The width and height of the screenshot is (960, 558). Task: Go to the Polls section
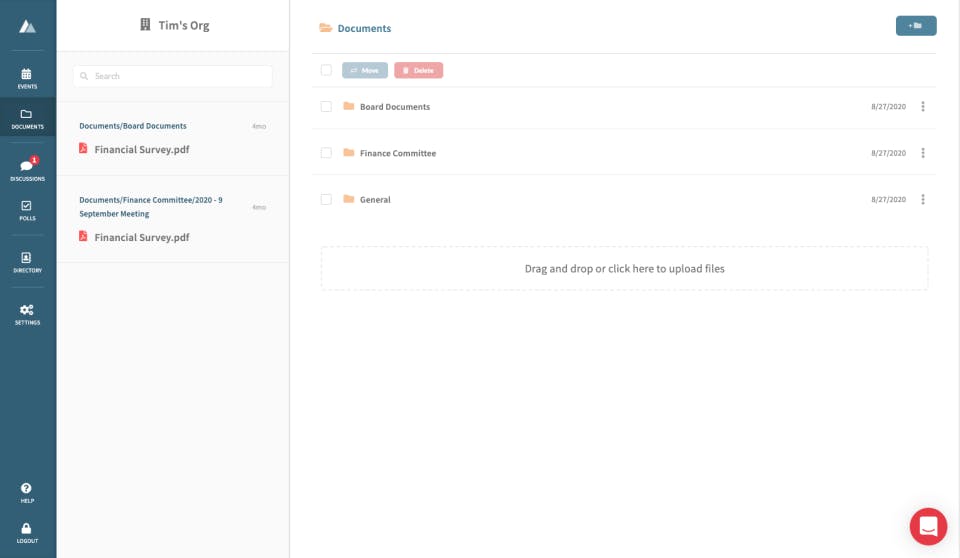point(27,206)
